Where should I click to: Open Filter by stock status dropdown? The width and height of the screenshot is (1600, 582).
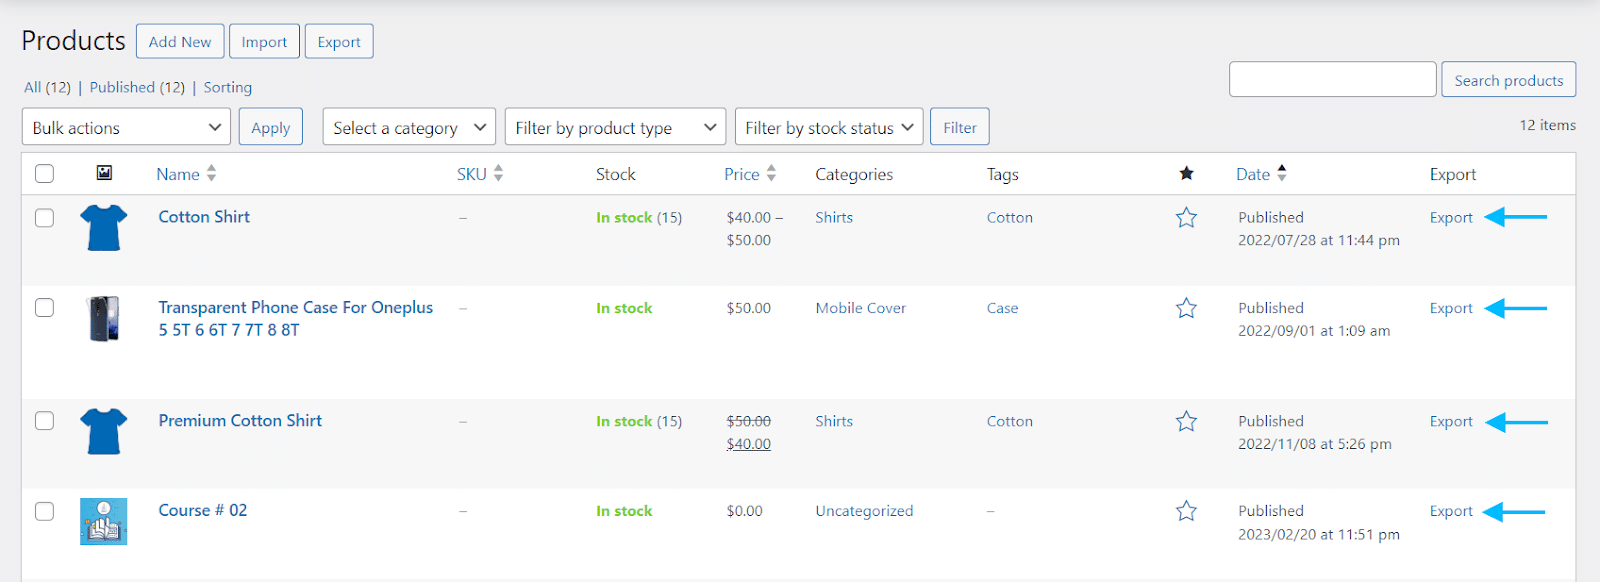(x=829, y=127)
